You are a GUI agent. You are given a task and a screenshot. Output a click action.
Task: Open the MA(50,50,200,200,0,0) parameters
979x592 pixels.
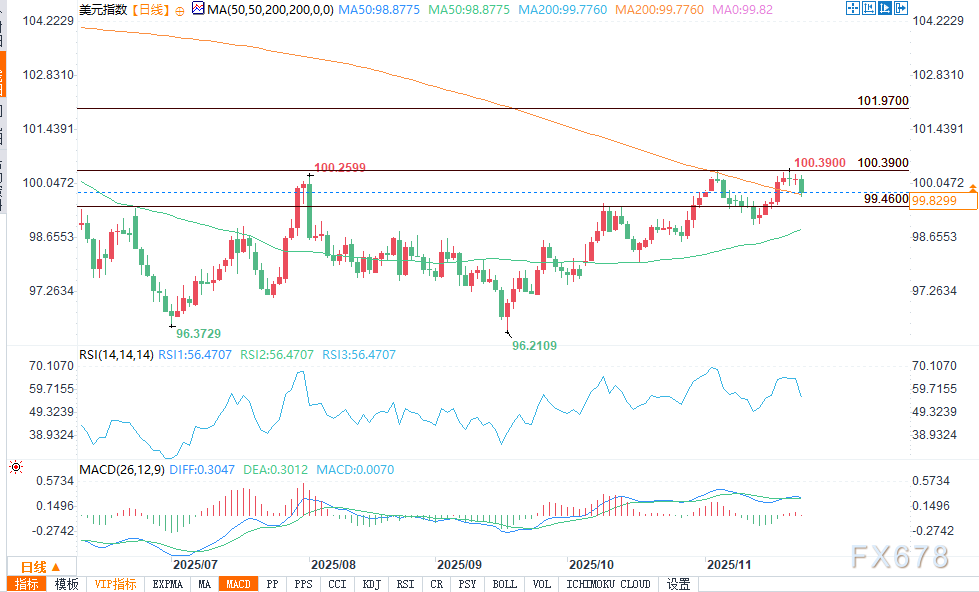point(263,9)
